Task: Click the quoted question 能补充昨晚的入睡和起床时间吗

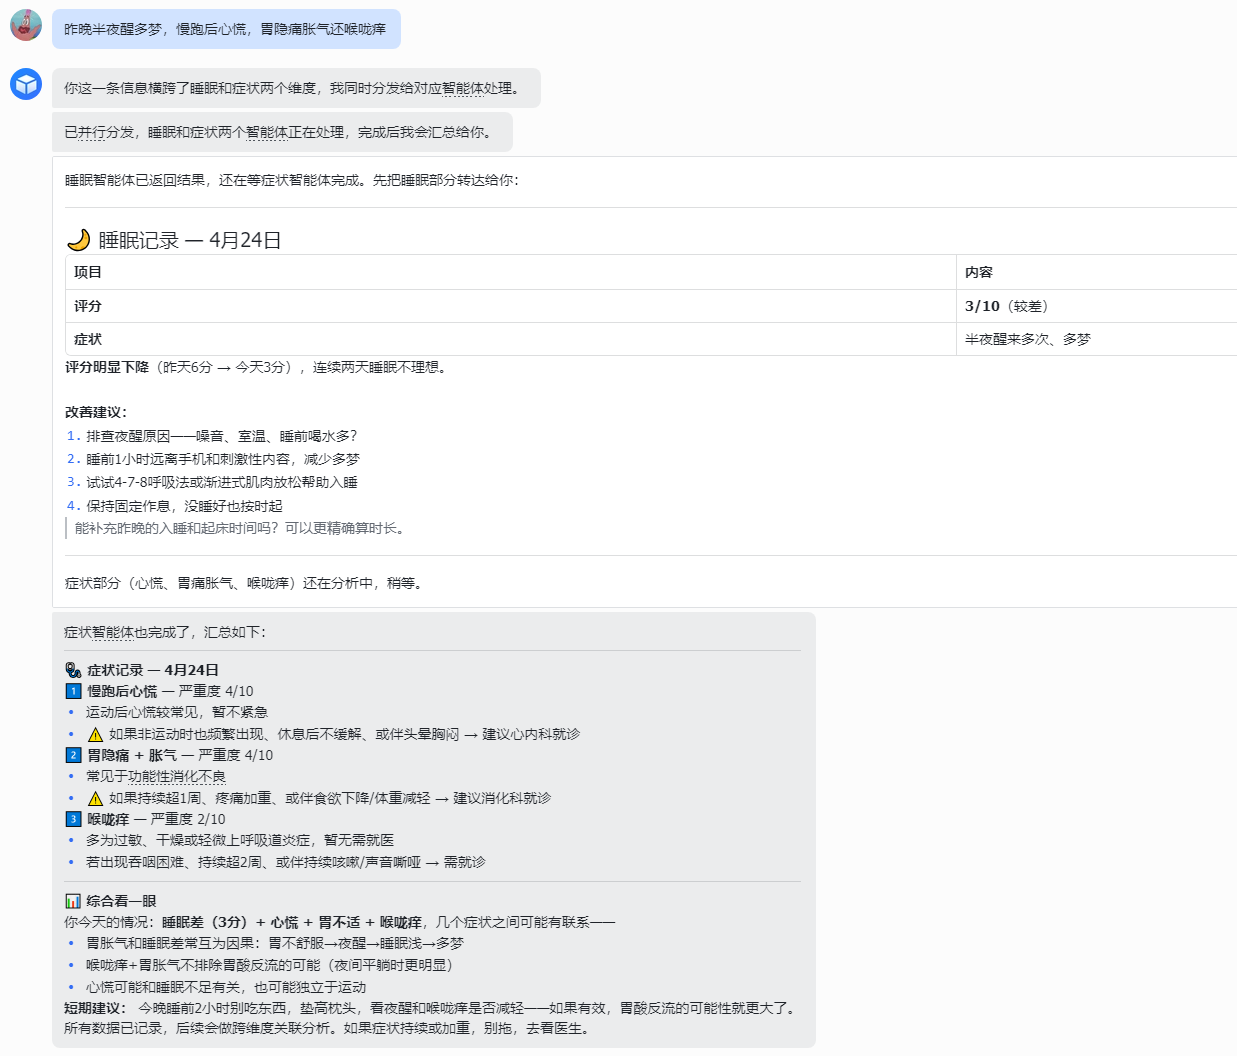Action: [242, 528]
